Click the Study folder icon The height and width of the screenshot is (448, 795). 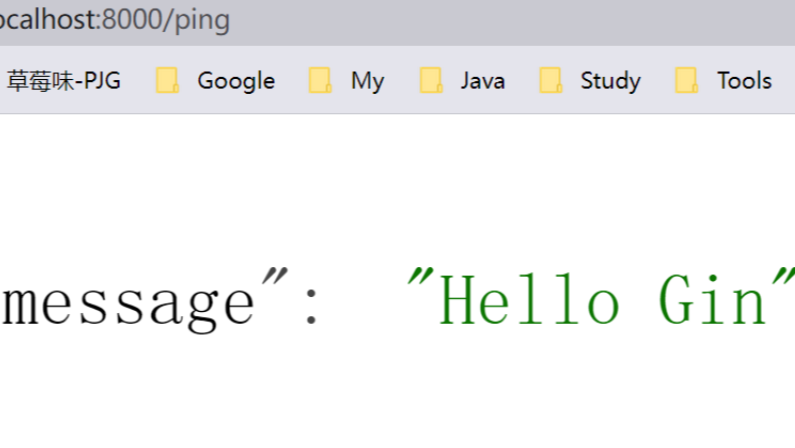tap(551, 81)
